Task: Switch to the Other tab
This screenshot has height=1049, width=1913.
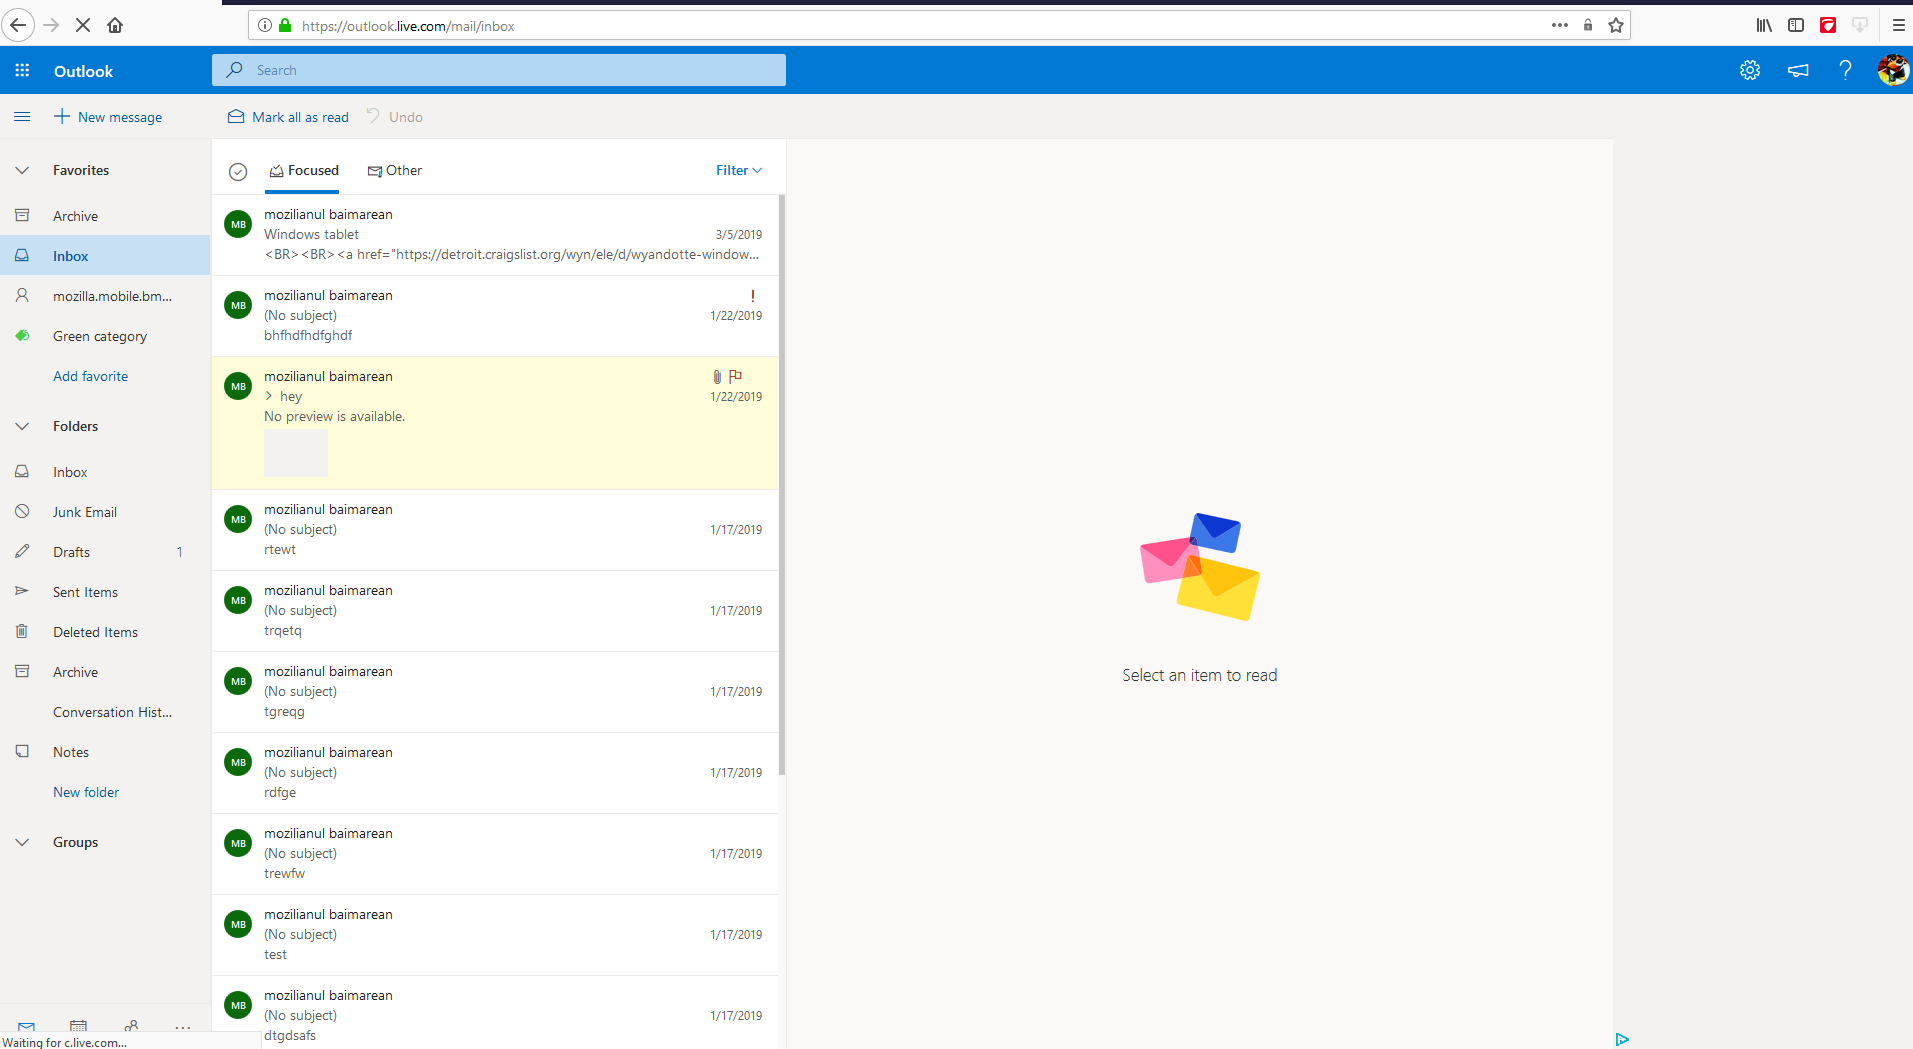Action: [395, 170]
